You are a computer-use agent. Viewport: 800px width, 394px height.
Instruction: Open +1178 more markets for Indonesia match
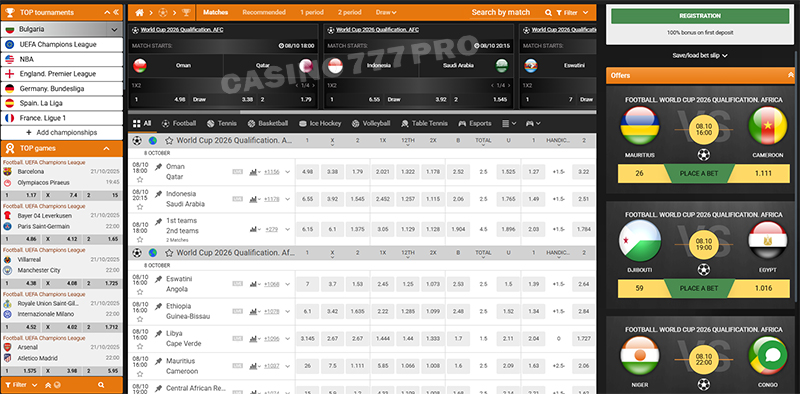coord(271,199)
